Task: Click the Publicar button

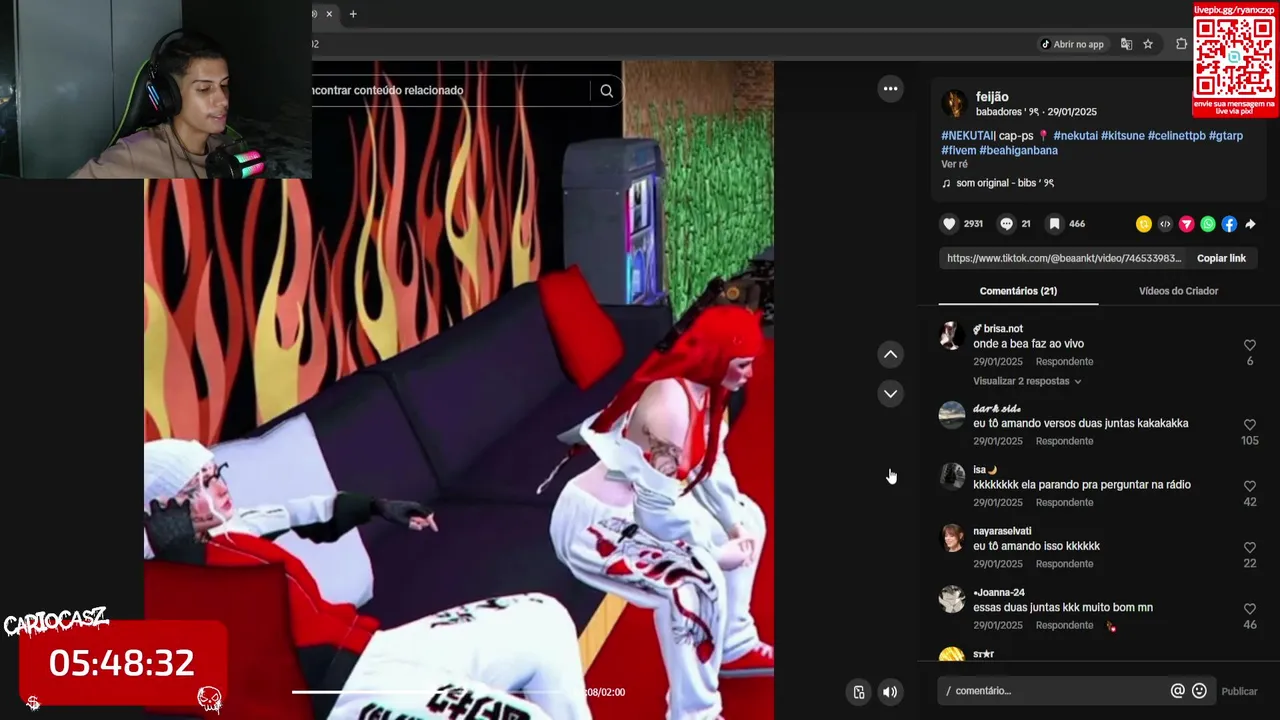Action: click(x=1239, y=691)
